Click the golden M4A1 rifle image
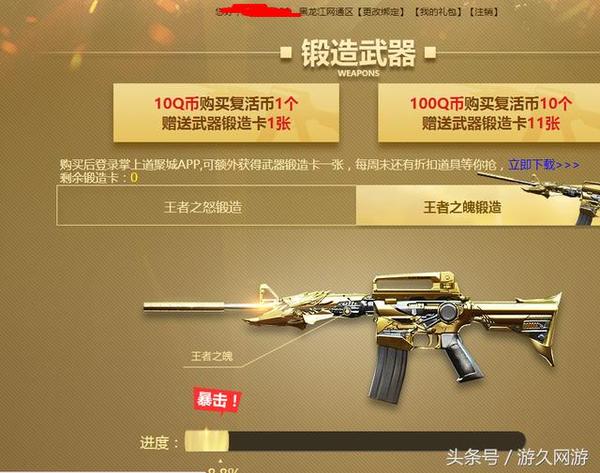Image resolution: width=600 pixels, height=473 pixels. [x=352, y=335]
